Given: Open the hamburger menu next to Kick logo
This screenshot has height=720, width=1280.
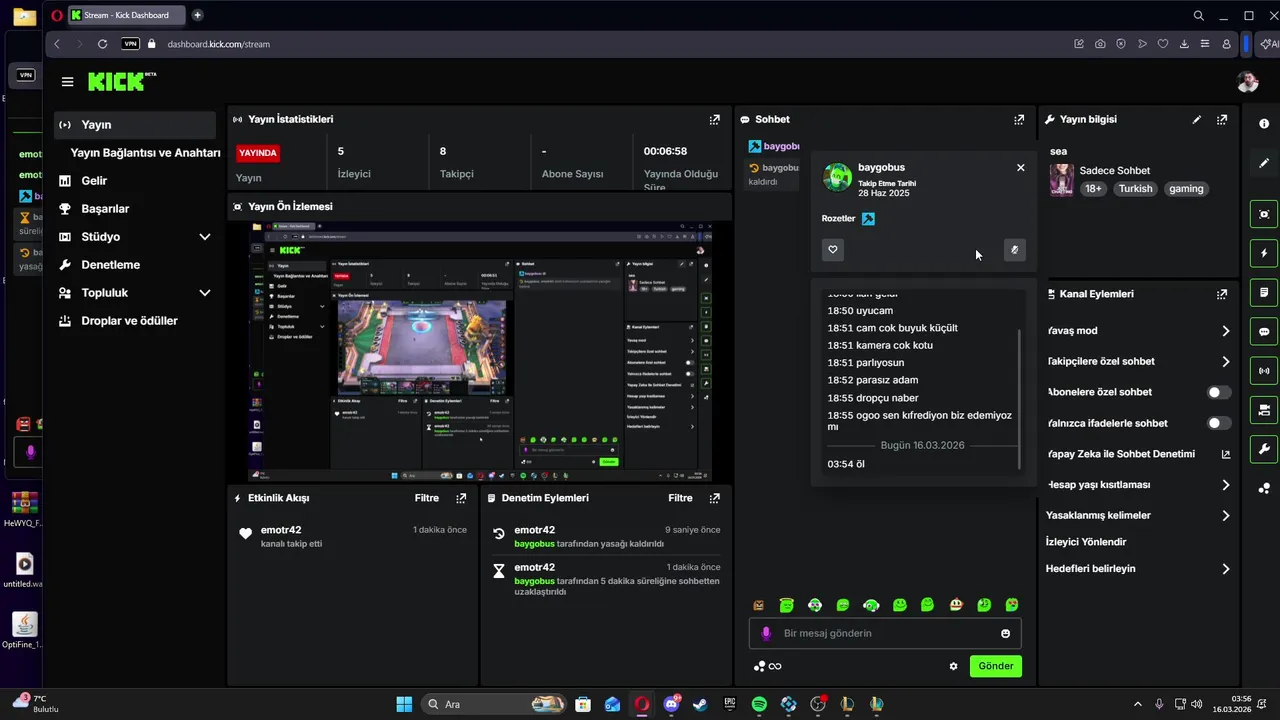Looking at the screenshot, I should 67,82.
